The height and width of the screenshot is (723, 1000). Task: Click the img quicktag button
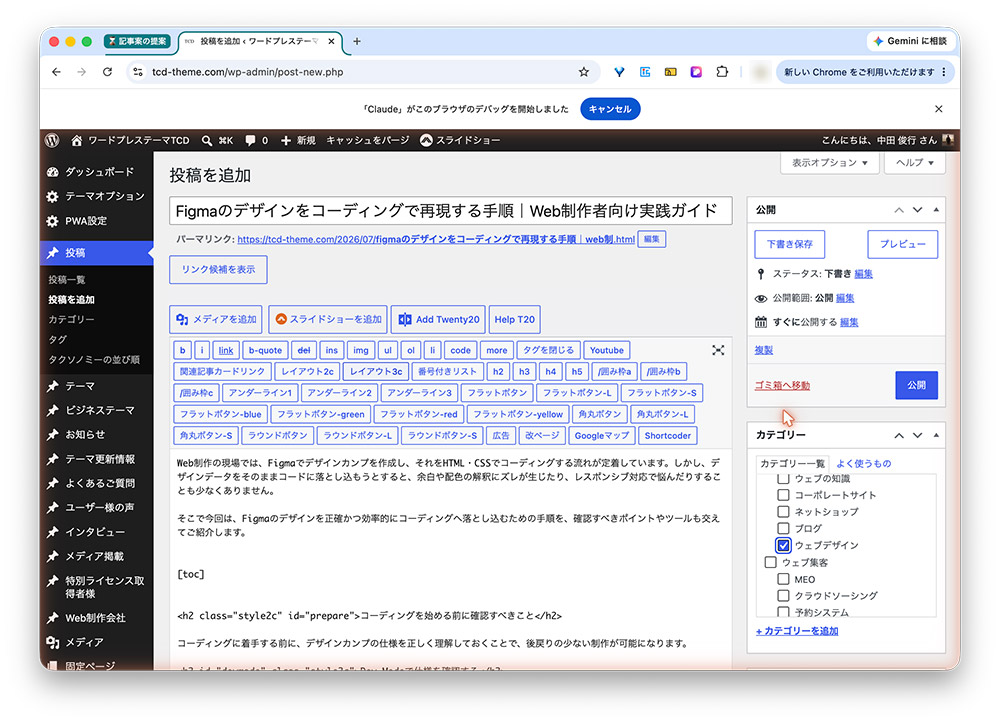coord(360,350)
